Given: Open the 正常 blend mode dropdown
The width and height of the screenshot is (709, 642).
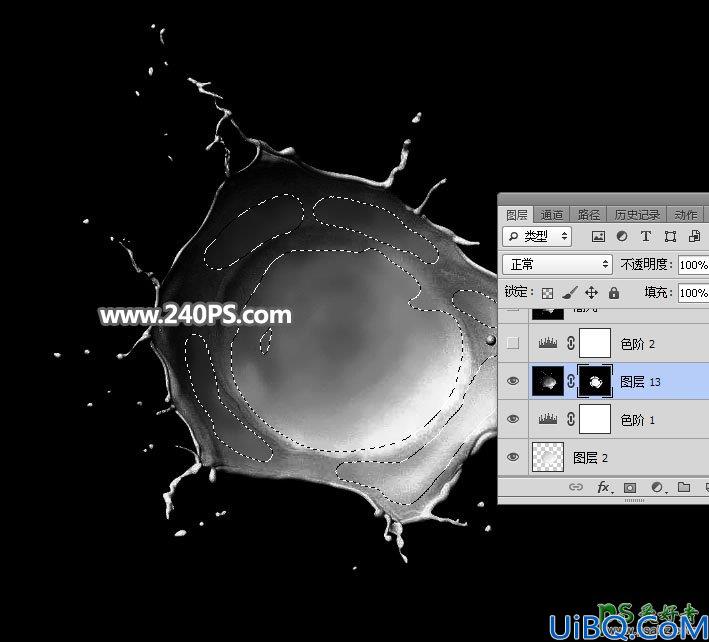Looking at the screenshot, I should tap(557, 264).
